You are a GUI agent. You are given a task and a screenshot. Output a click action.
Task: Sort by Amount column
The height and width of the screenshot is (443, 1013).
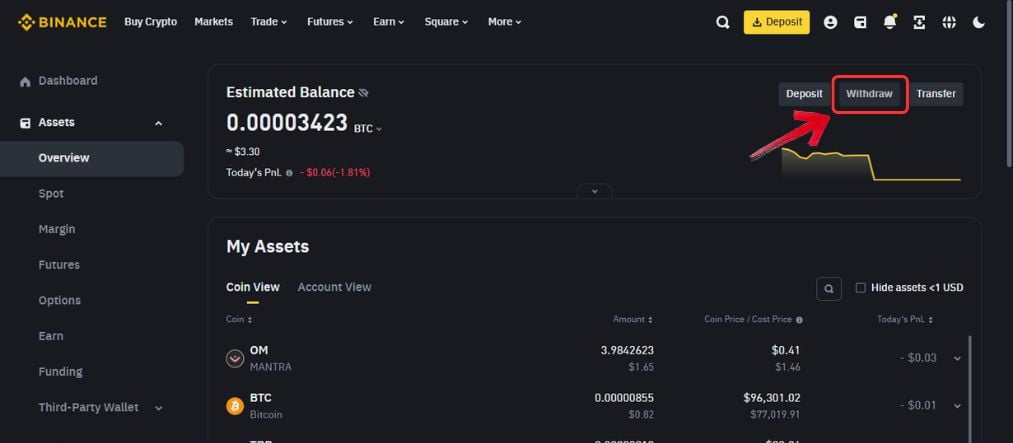pyautogui.click(x=632, y=320)
